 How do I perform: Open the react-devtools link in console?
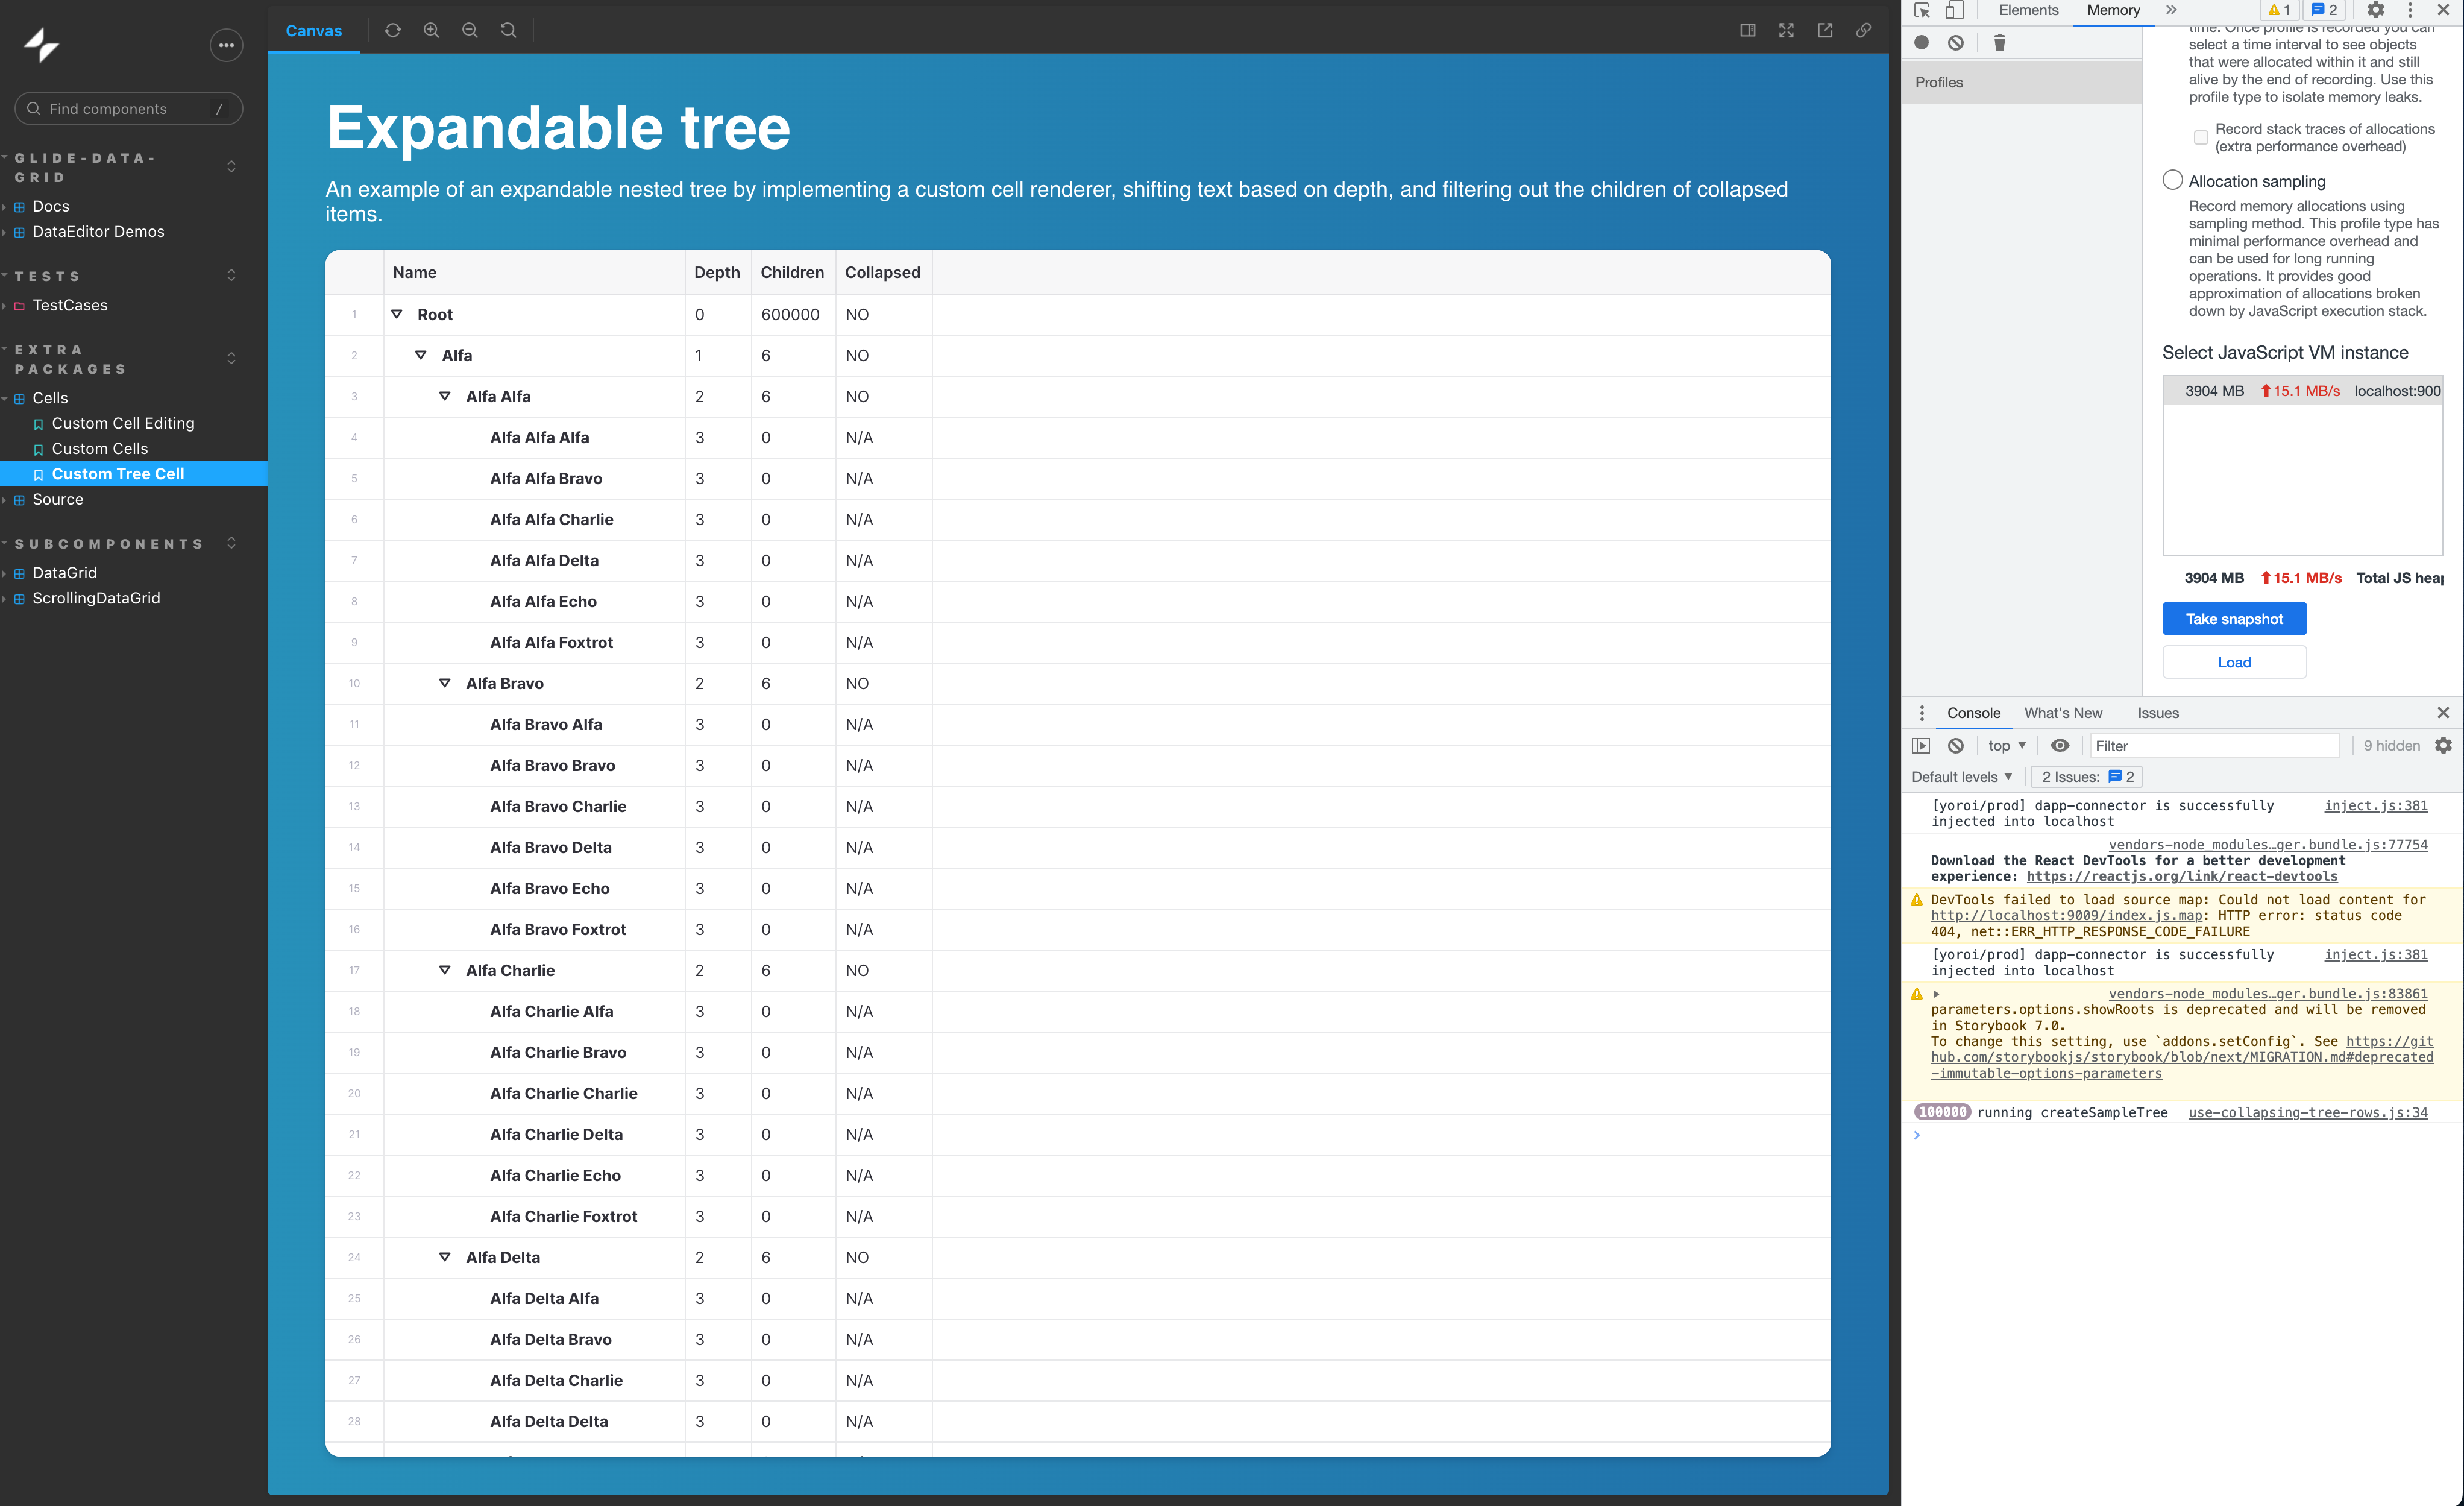2181,876
